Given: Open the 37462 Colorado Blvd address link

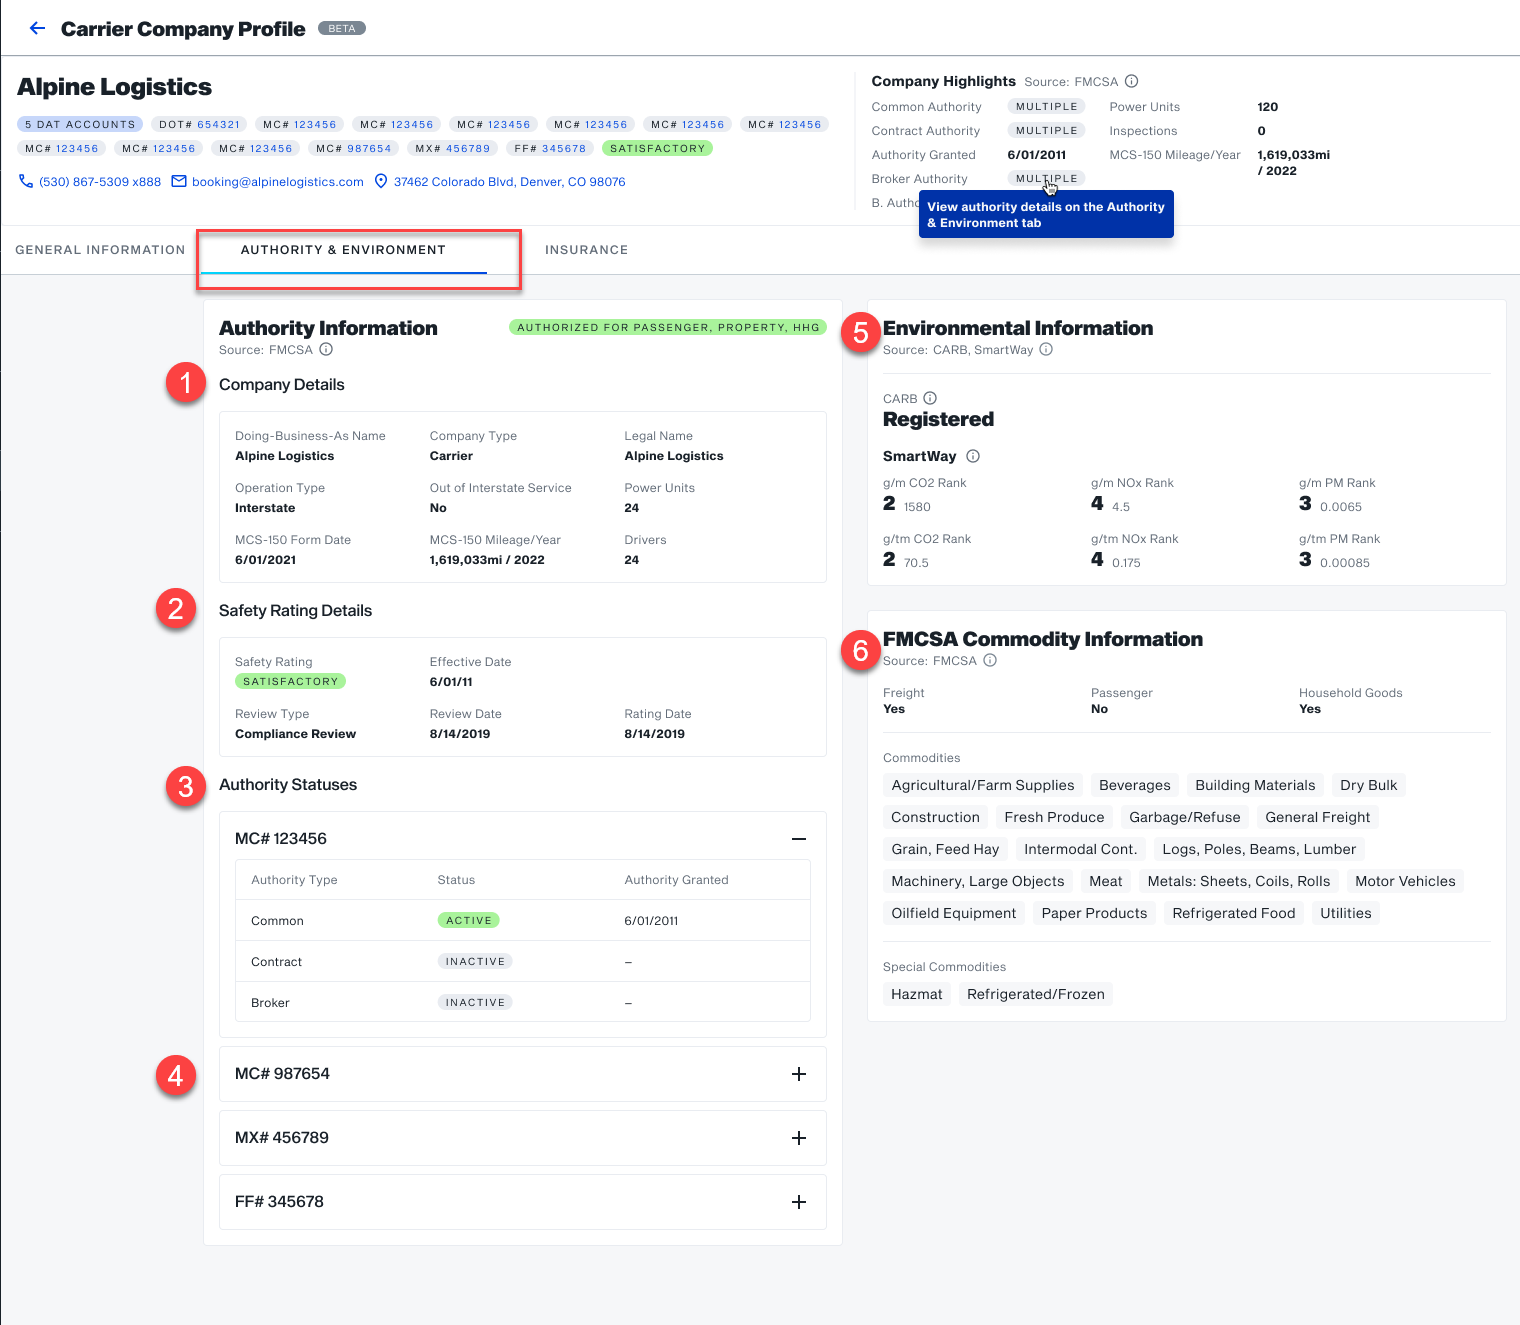Looking at the screenshot, I should tap(509, 182).
